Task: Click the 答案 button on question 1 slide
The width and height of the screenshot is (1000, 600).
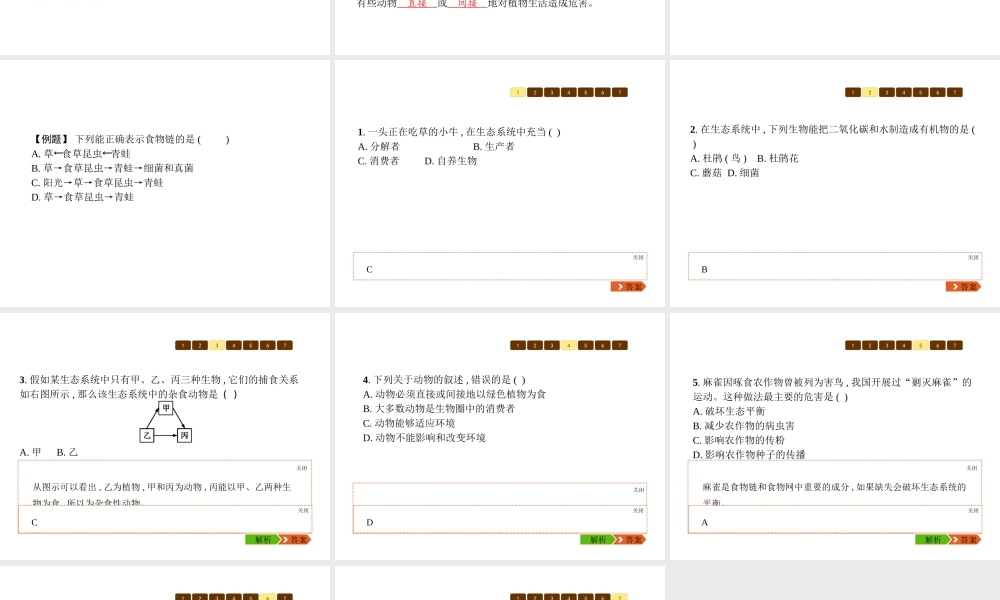Action: 629,286
